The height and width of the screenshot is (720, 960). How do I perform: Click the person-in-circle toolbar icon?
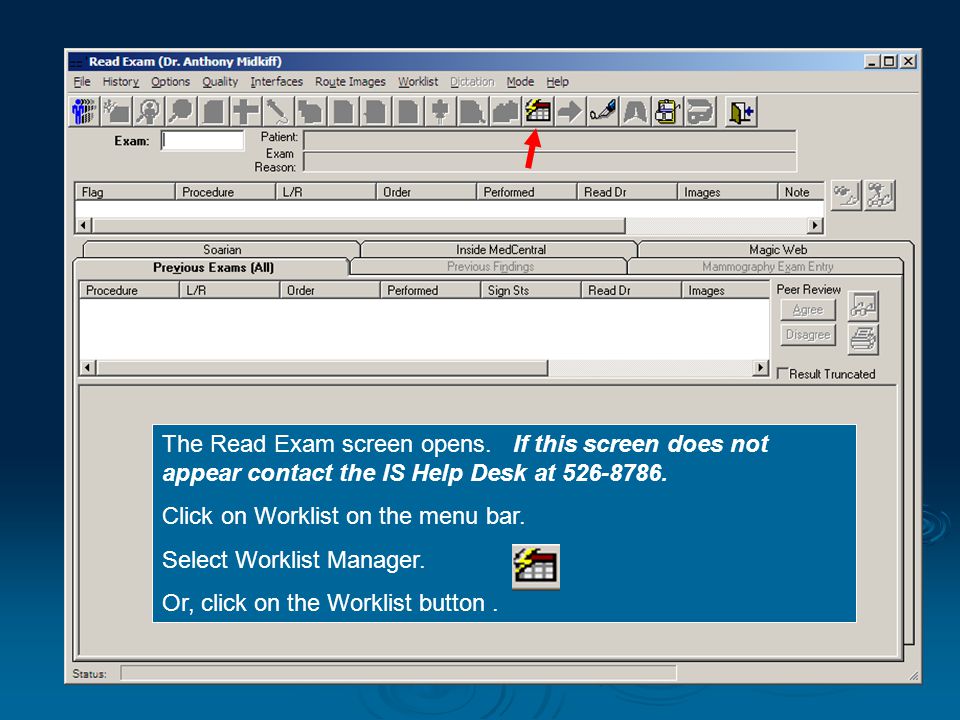coord(149,112)
